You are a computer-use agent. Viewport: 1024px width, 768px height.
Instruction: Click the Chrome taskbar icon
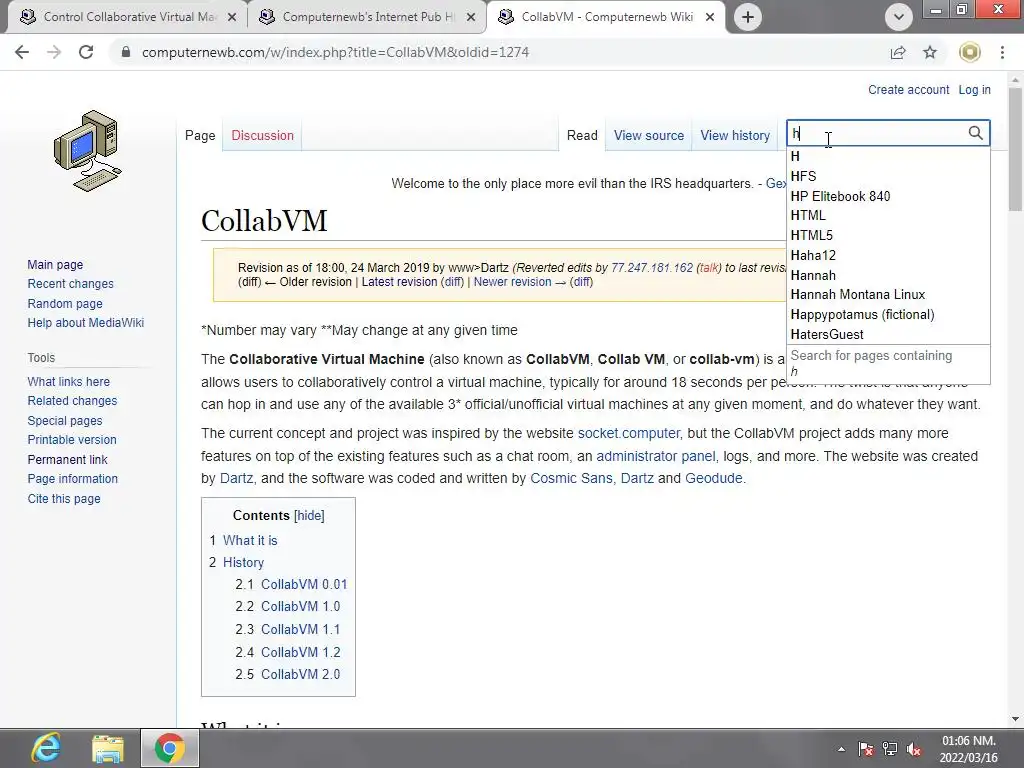[170, 748]
